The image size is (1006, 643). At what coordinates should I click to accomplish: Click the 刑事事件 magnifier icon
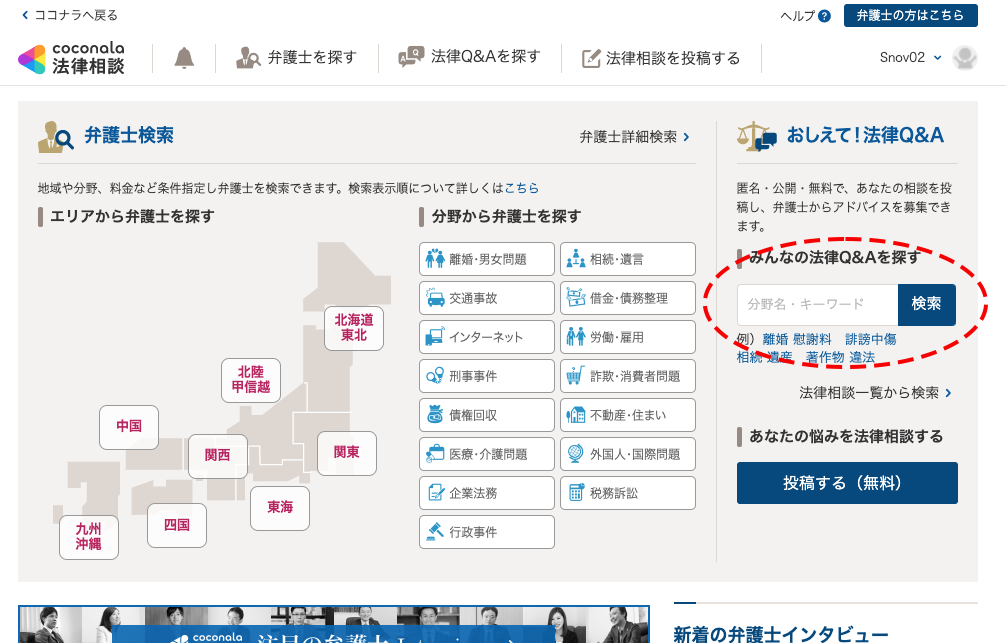[435, 376]
